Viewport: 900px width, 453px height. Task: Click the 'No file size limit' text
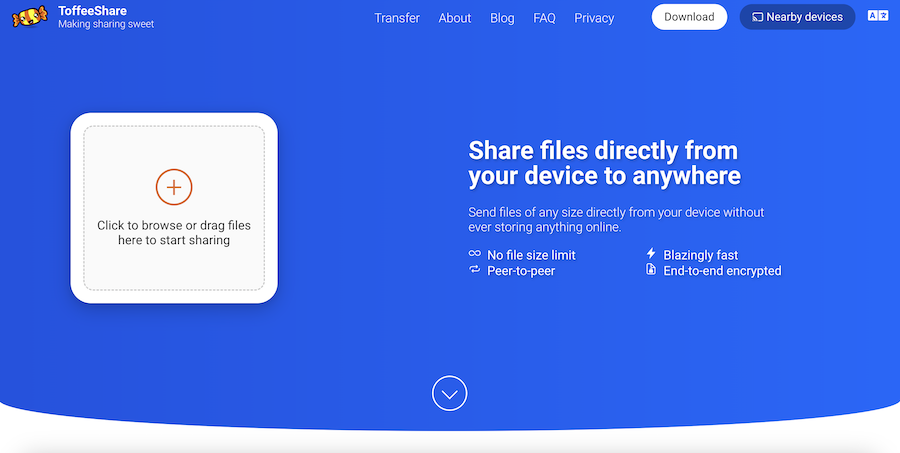coord(532,255)
